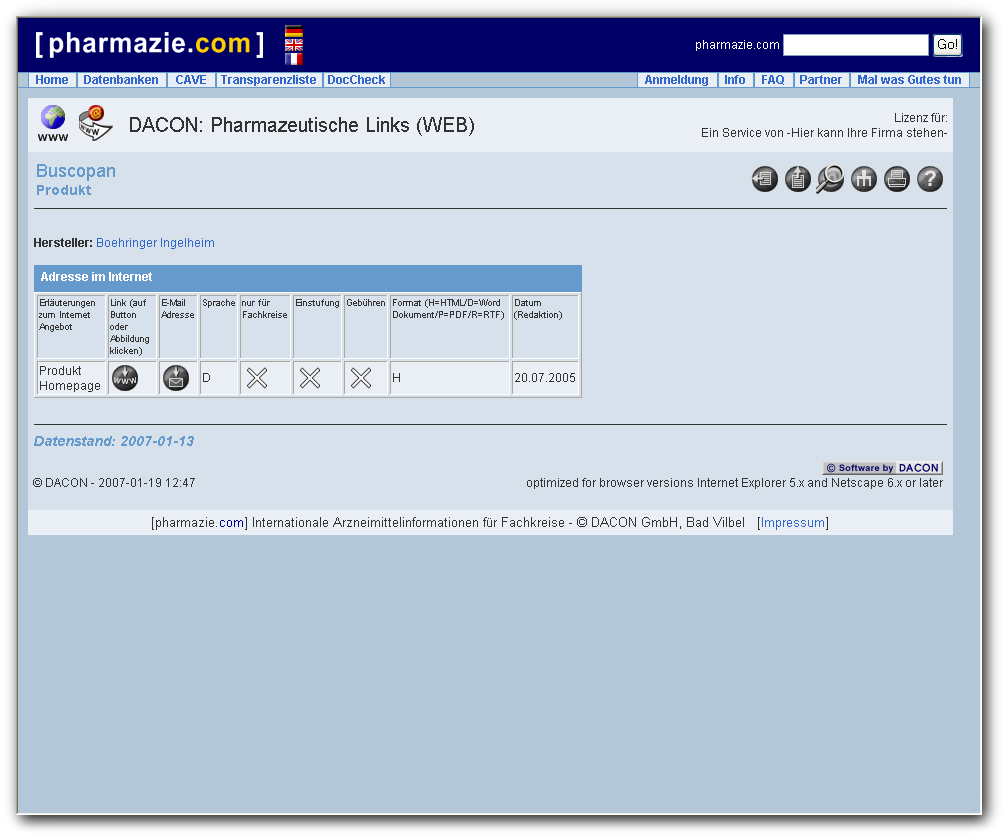
Task: Open printing via the printer icon
Action: tap(896, 178)
